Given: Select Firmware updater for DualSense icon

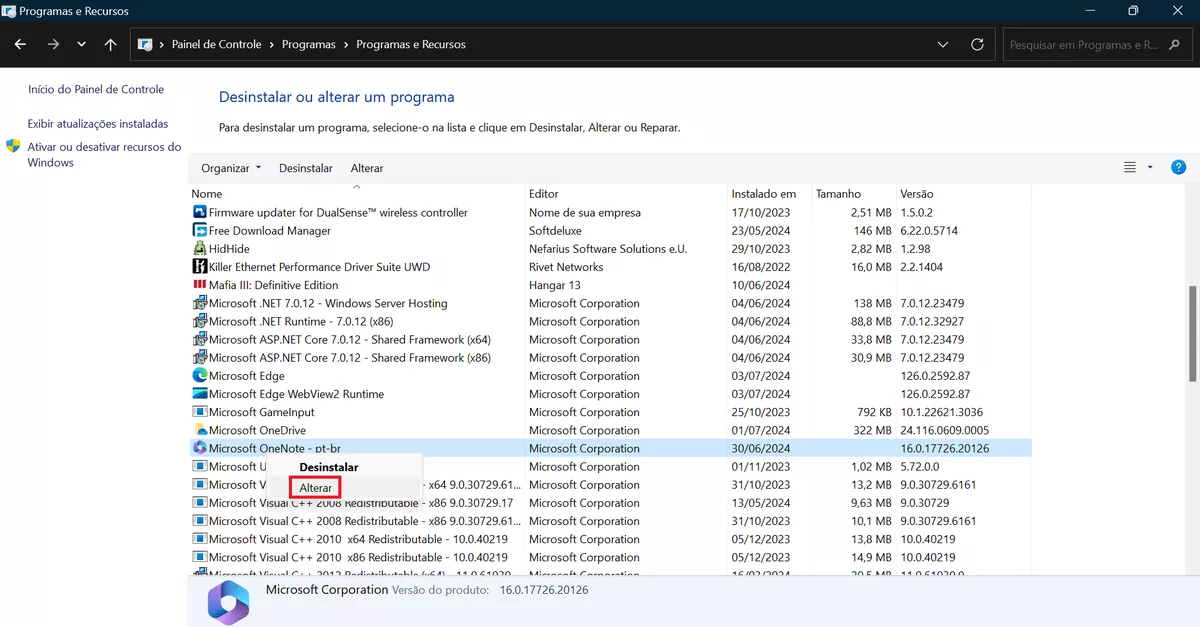Looking at the screenshot, I should pos(199,213).
